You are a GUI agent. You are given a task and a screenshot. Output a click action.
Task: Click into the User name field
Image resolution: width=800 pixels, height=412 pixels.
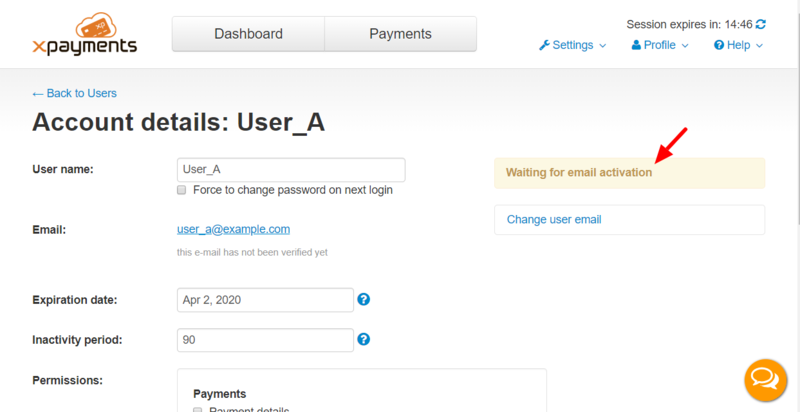[291, 170]
